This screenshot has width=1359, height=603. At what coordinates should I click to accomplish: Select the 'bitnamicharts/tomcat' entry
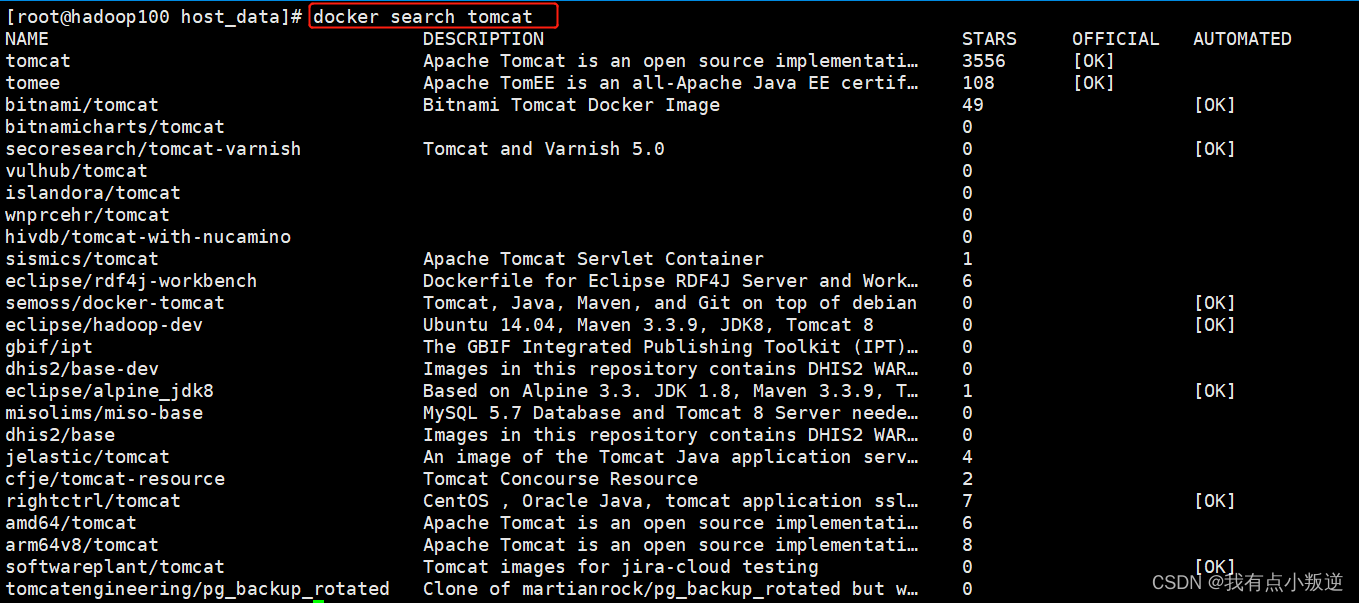115,127
